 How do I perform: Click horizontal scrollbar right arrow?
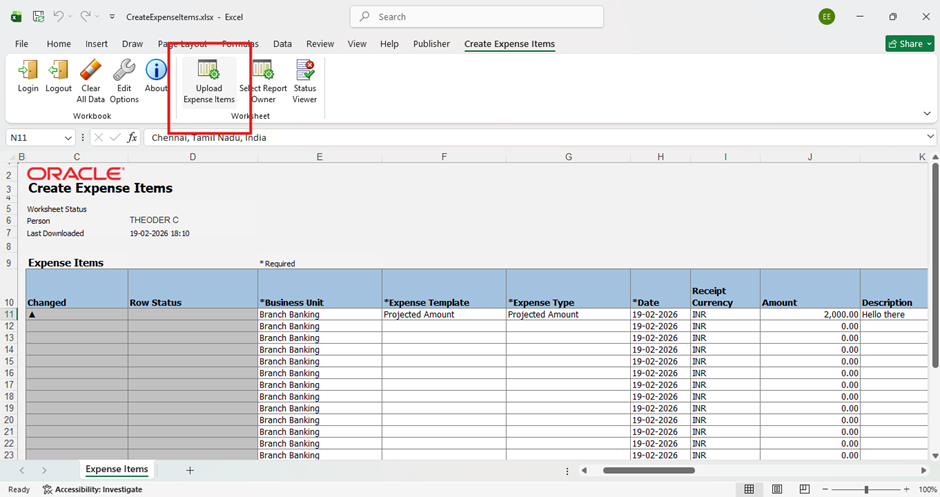924,471
